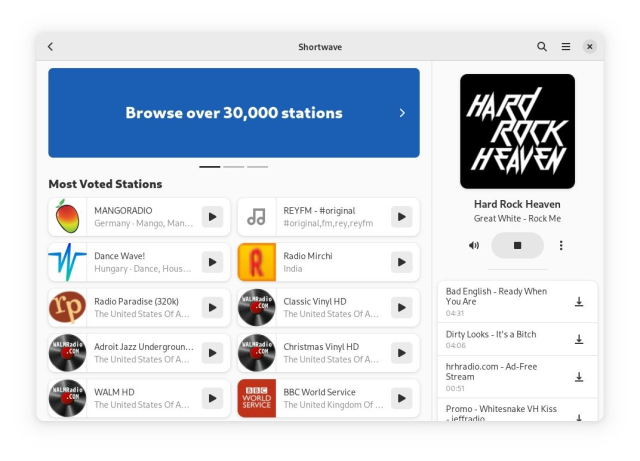Select Dirty Looks - It's a Bitch title
The height and width of the screenshot is (461, 640).
pyautogui.click(x=491, y=334)
